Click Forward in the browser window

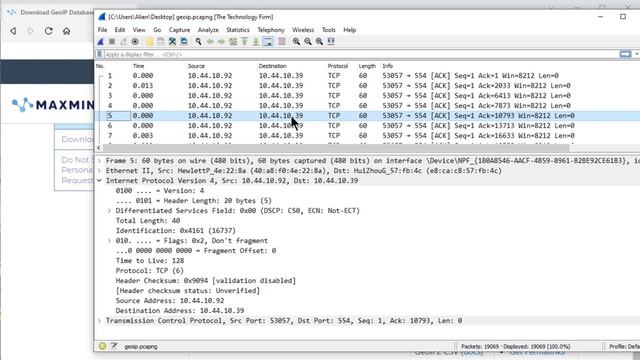(31, 31)
